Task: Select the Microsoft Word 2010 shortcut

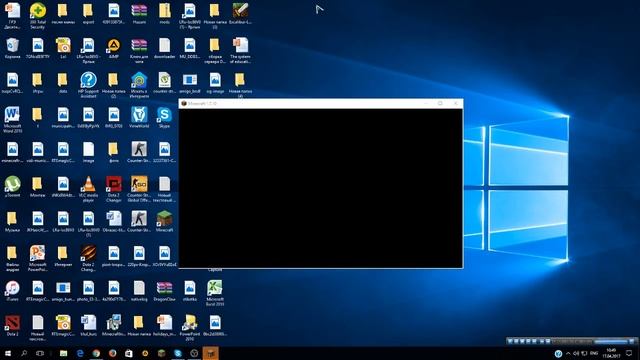Action: (12, 120)
